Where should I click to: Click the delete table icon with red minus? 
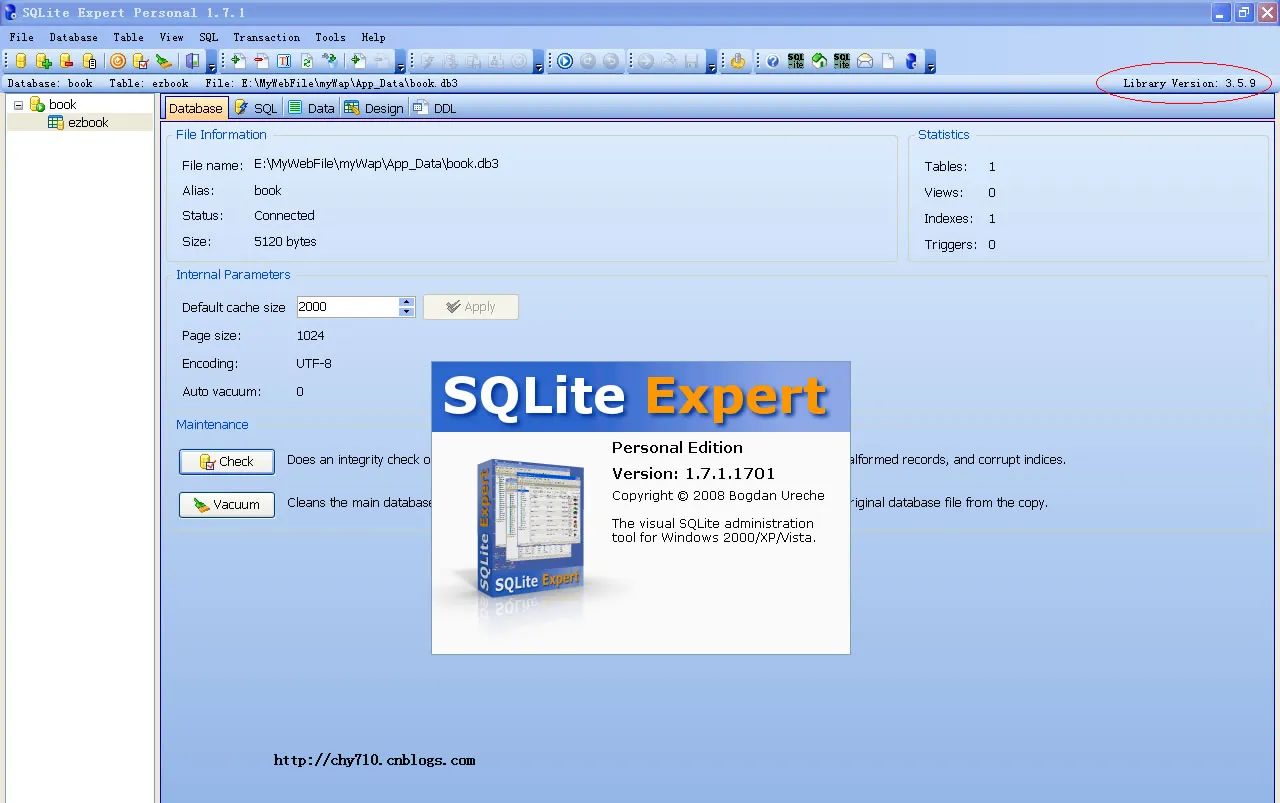261,61
